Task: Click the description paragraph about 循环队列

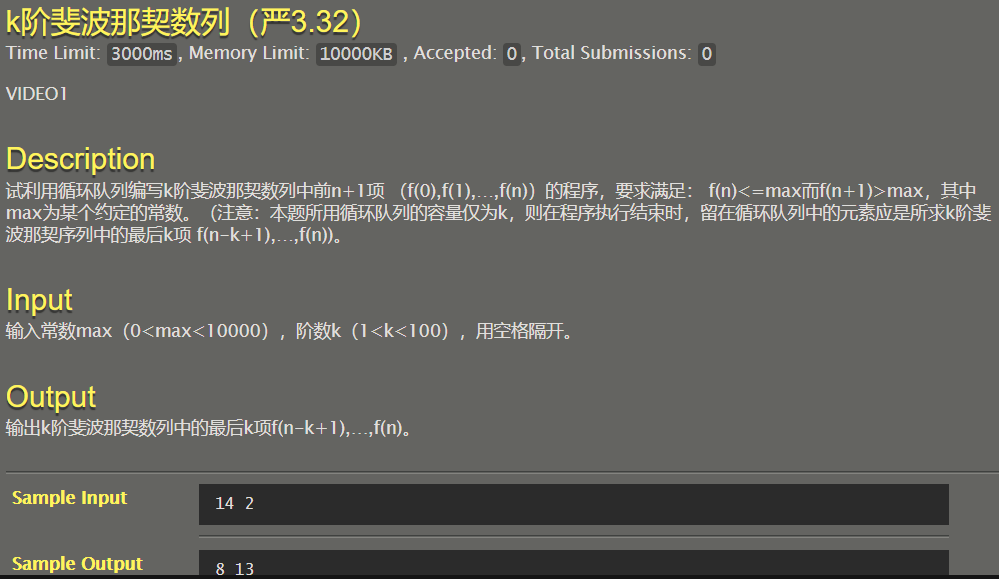Action: click(499, 213)
